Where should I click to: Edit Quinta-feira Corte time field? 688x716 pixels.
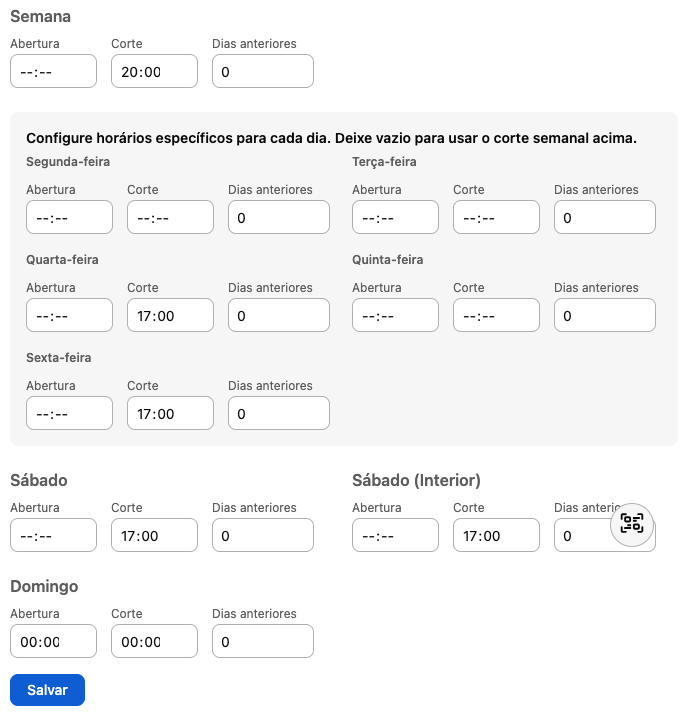click(x=496, y=315)
